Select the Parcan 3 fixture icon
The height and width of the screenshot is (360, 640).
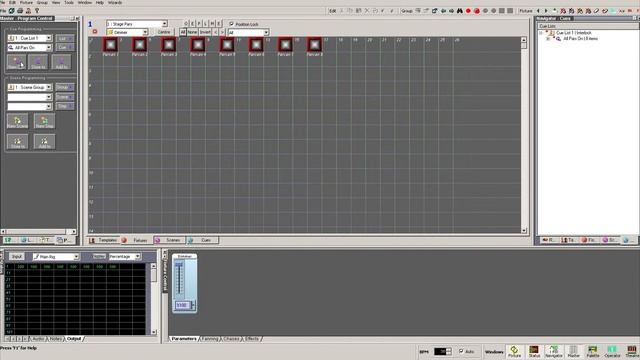[x=169, y=44]
